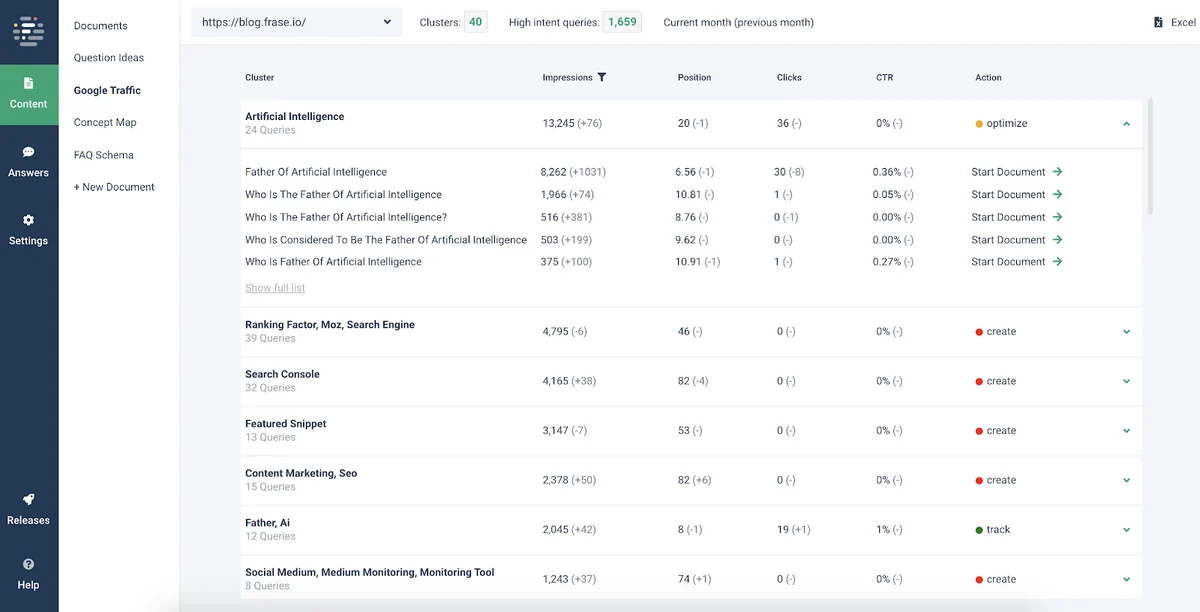
Task: Collapse the Artificial Intelligence cluster
Action: pyautogui.click(x=1126, y=124)
